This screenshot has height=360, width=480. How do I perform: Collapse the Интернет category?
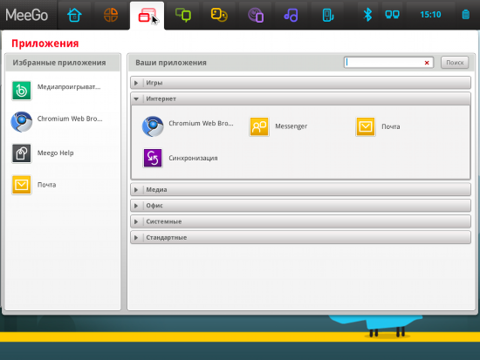coord(300,99)
